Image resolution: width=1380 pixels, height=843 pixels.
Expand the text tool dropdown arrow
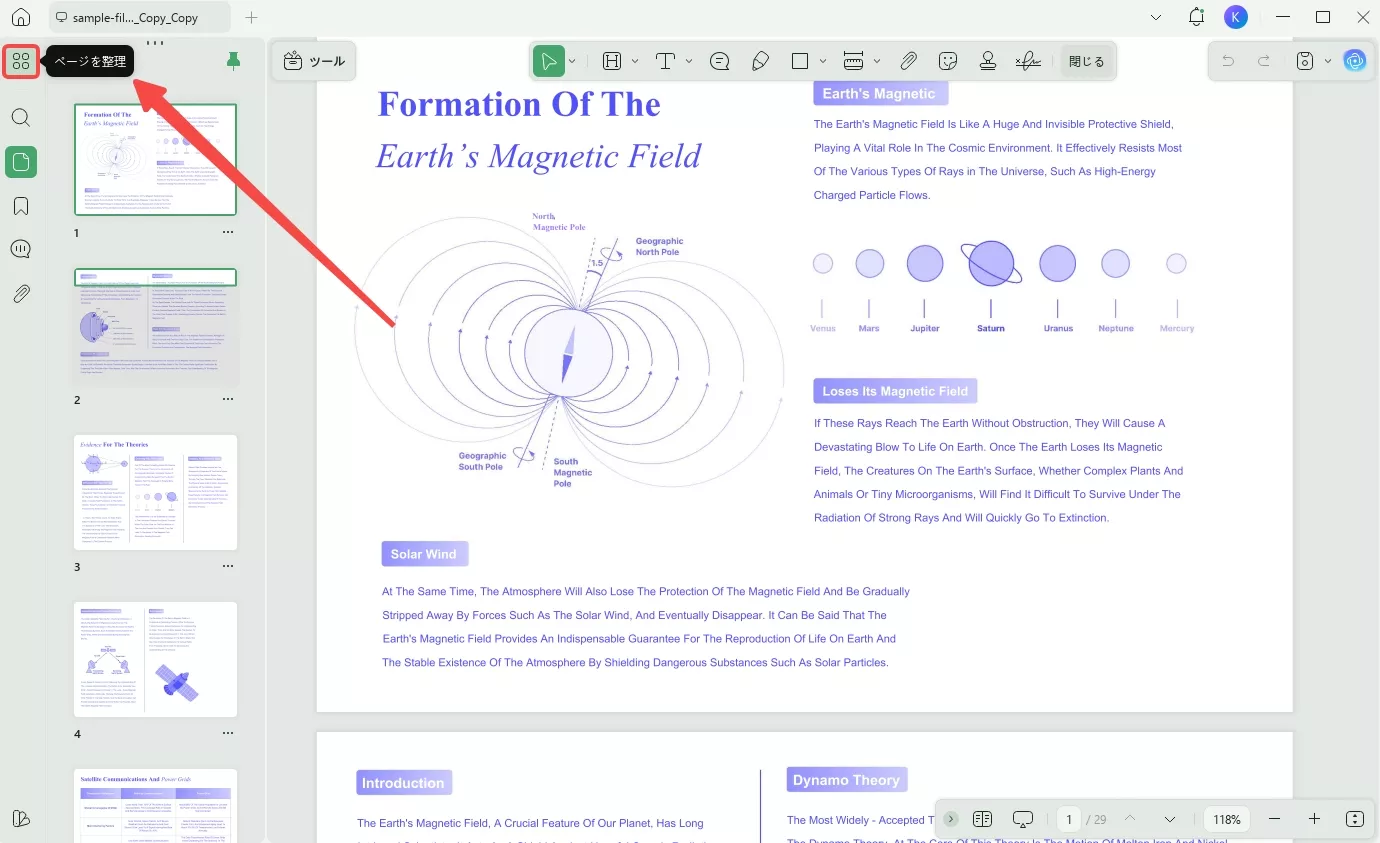[689, 61]
